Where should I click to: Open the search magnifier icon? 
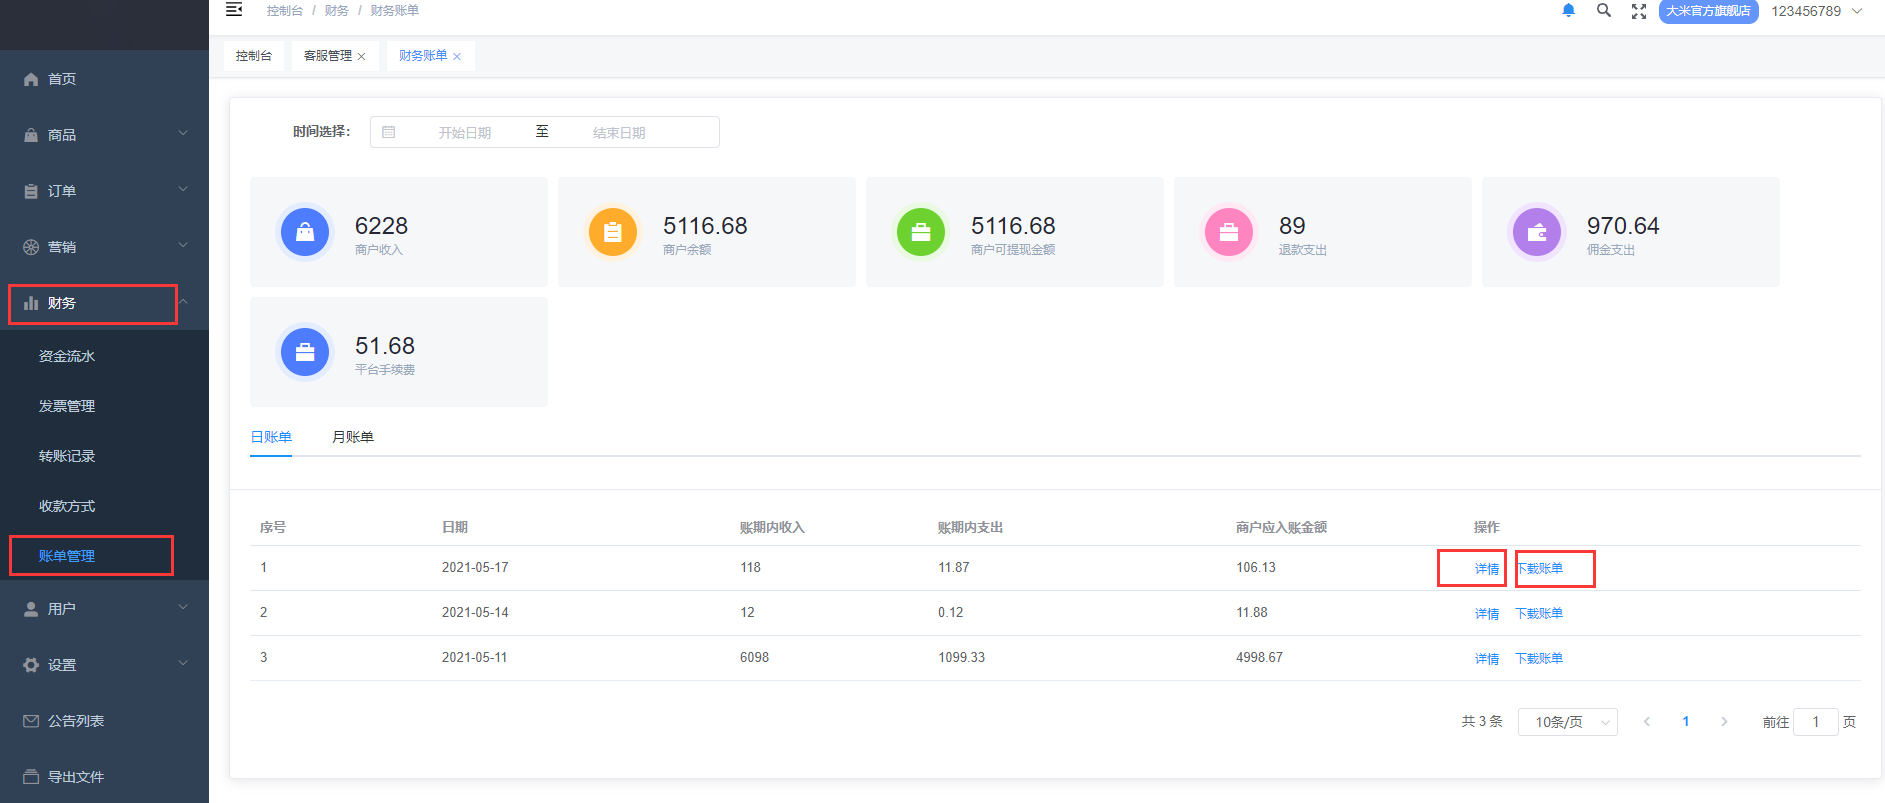[x=1604, y=11]
